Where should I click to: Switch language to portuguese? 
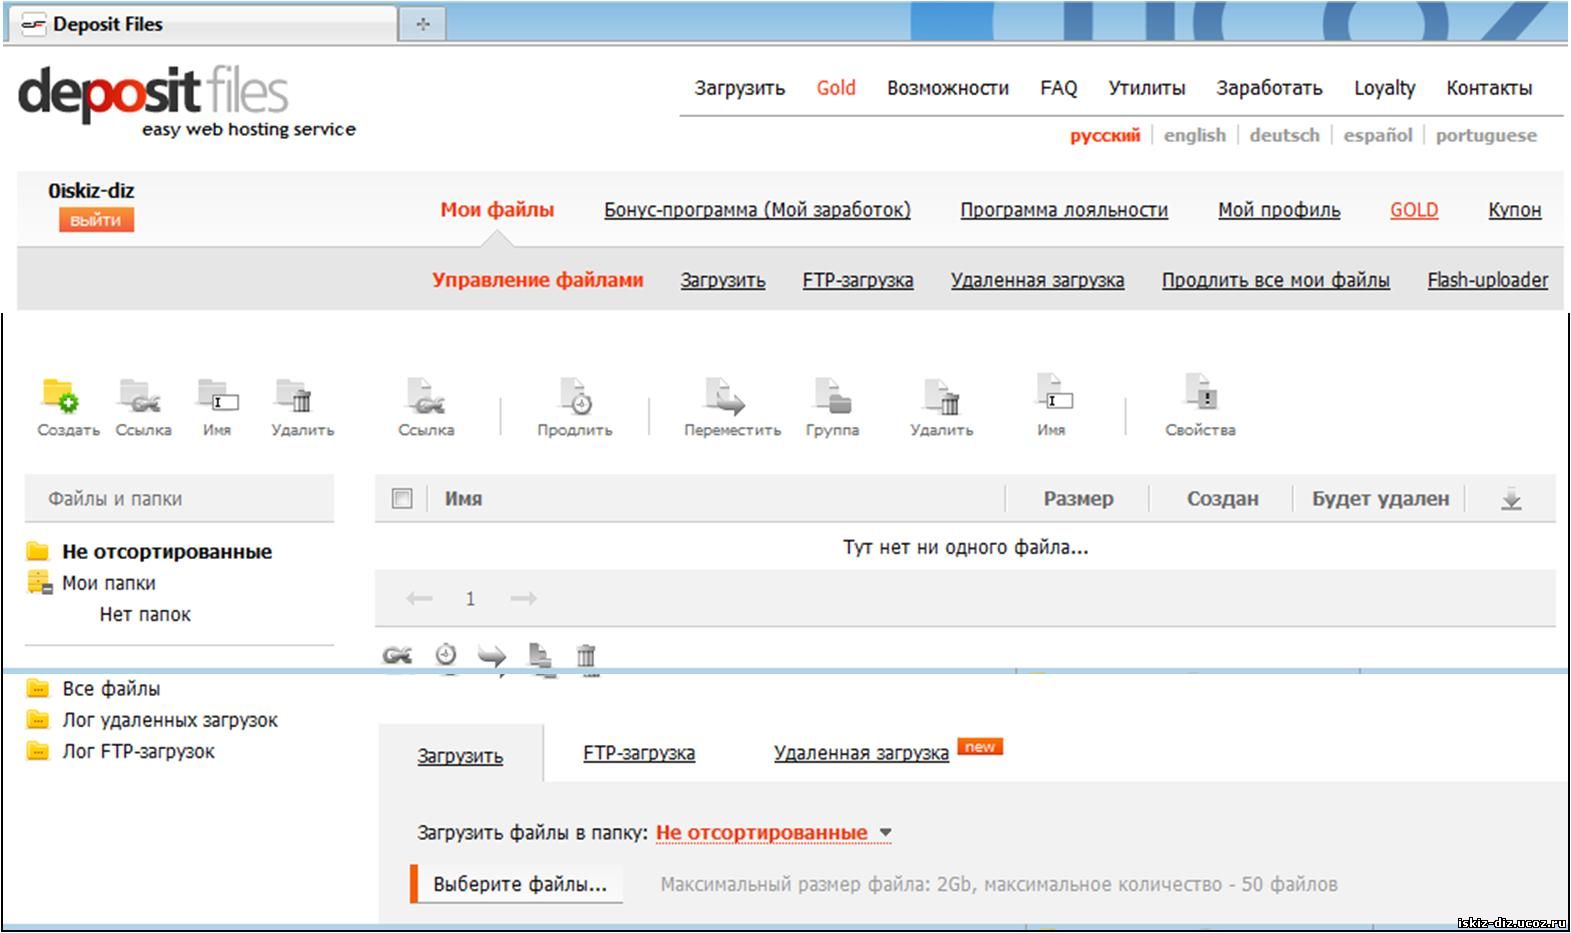[x=1487, y=135]
